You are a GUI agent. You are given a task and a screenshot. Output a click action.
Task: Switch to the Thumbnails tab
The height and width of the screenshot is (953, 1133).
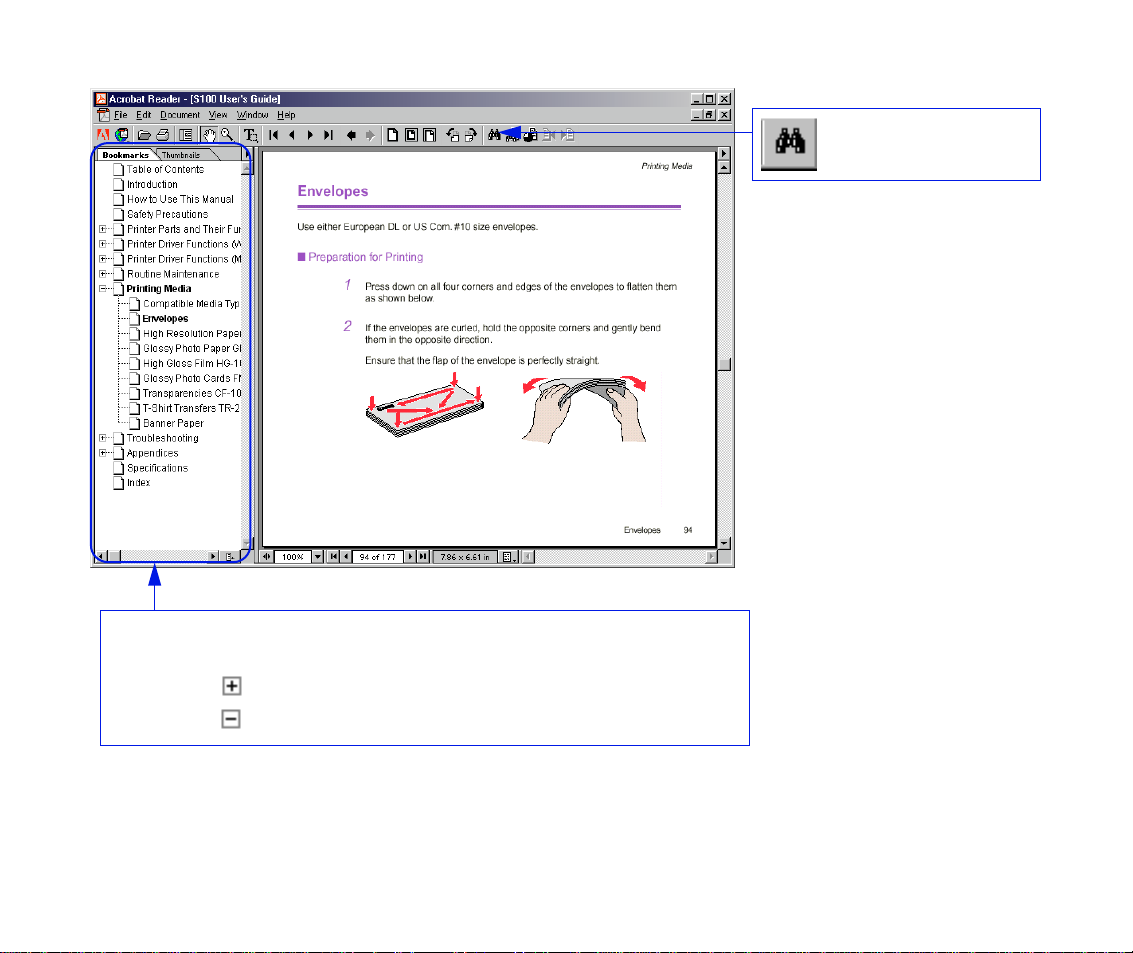point(181,155)
